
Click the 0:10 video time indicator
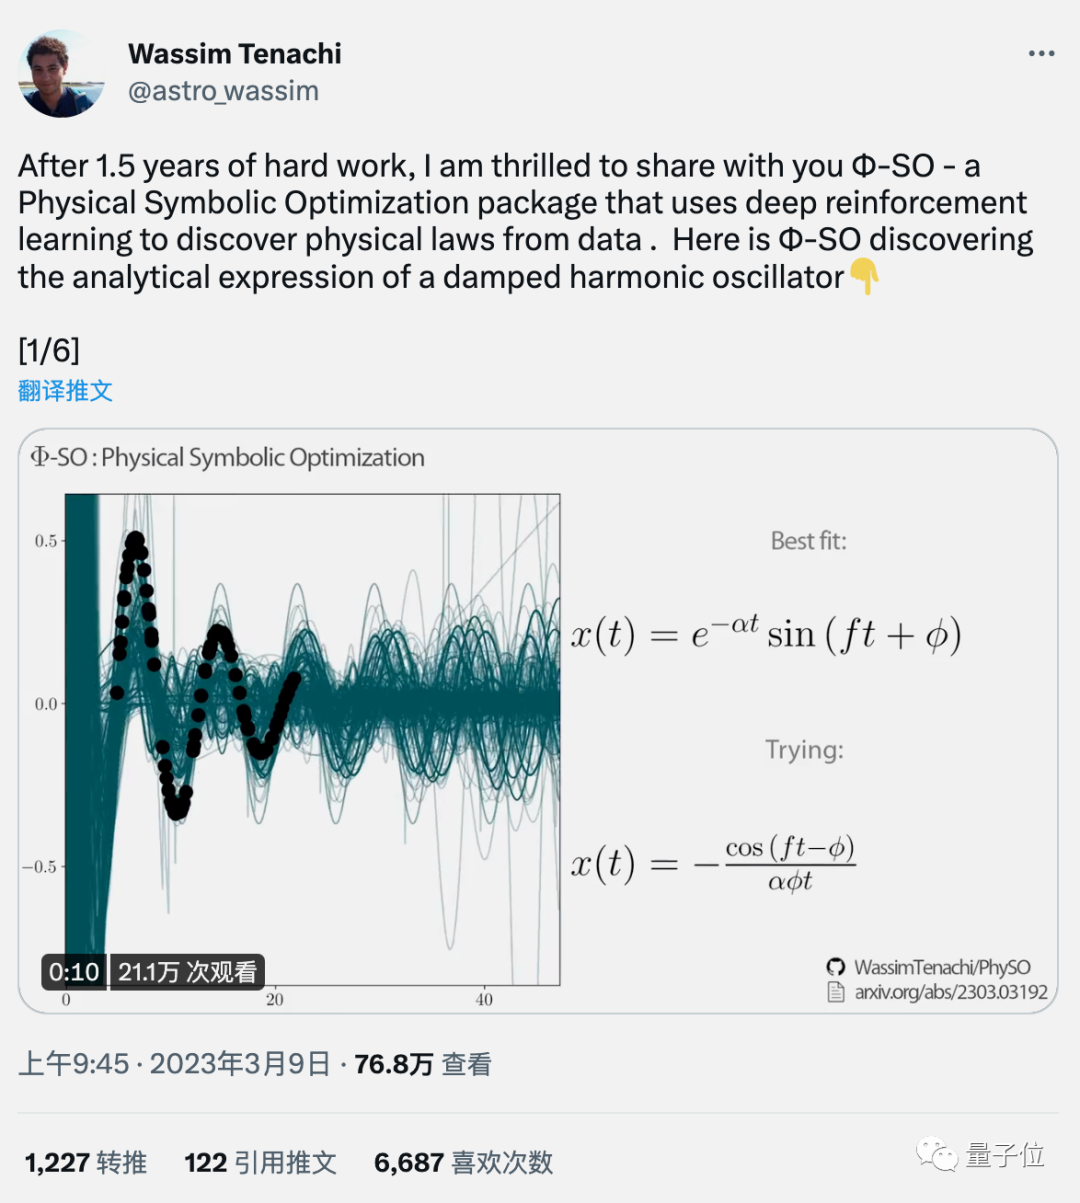coord(73,971)
